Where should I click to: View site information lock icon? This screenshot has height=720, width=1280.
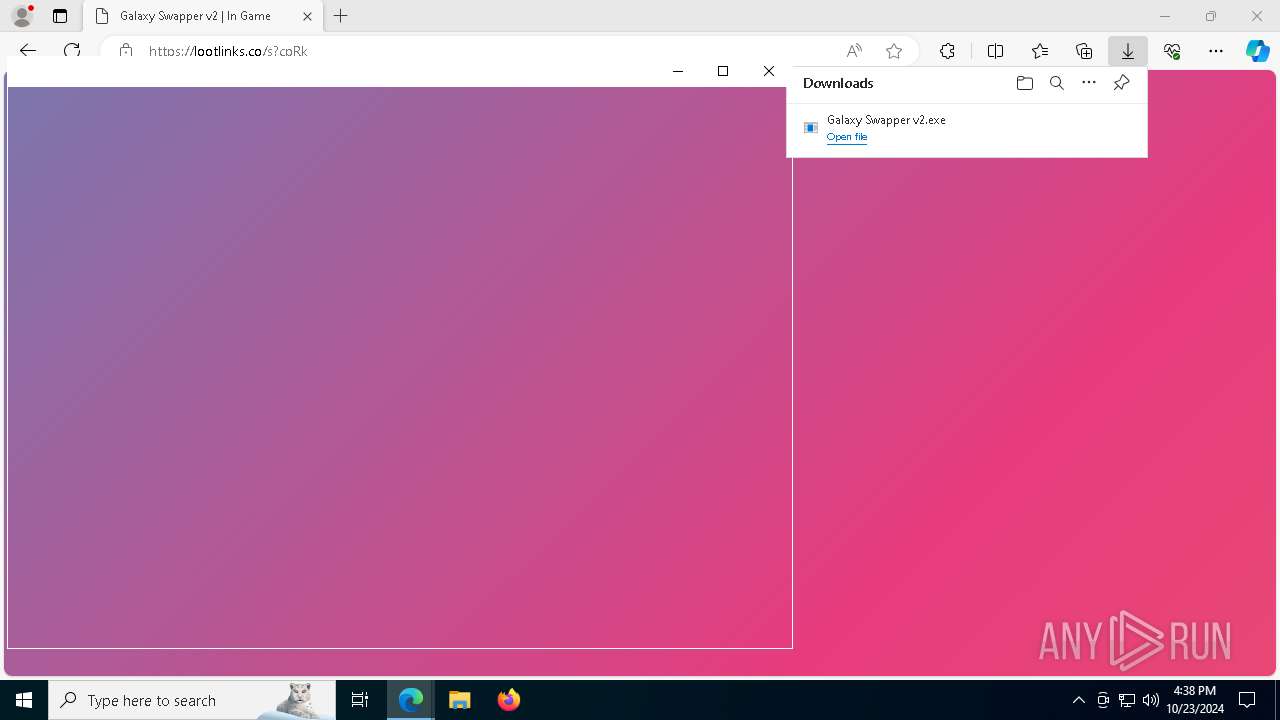pyautogui.click(x=126, y=51)
